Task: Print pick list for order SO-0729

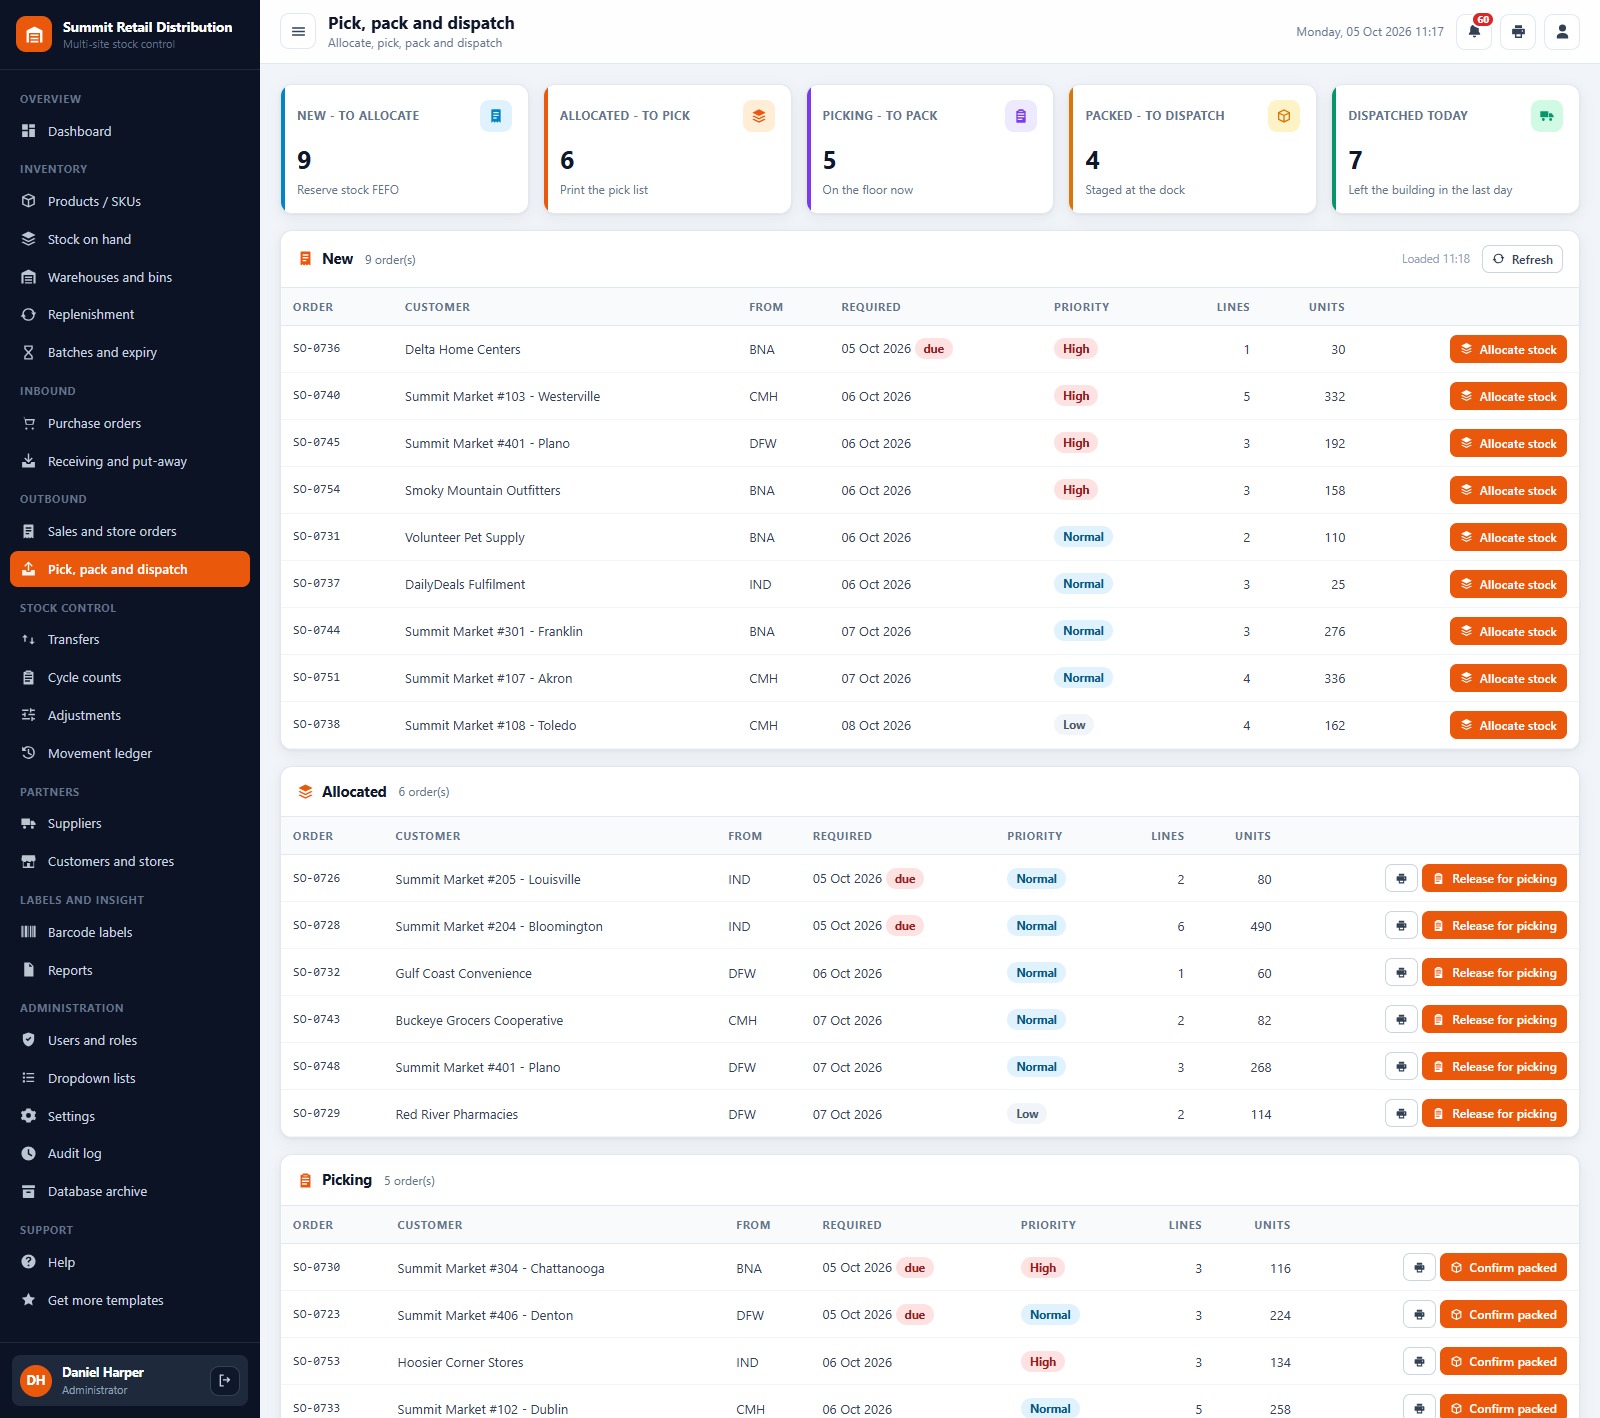Action: pos(1401,1114)
